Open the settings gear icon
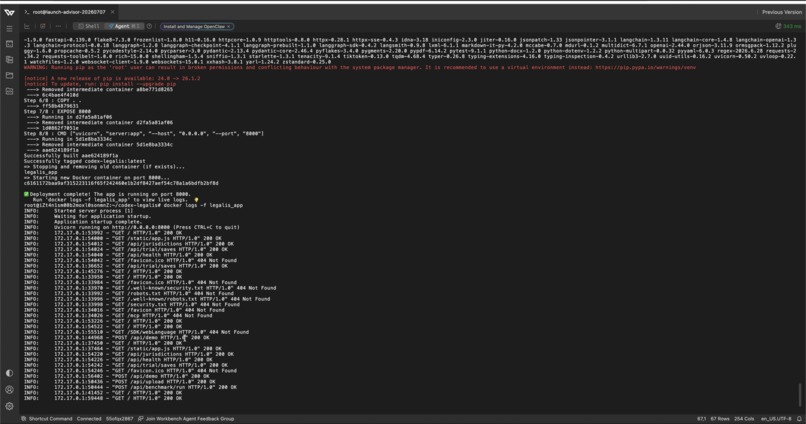 (9, 406)
